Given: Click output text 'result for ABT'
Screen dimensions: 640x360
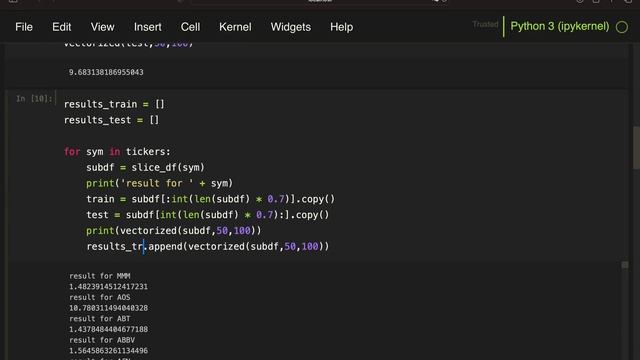Looking at the screenshot, I should 100,318.
